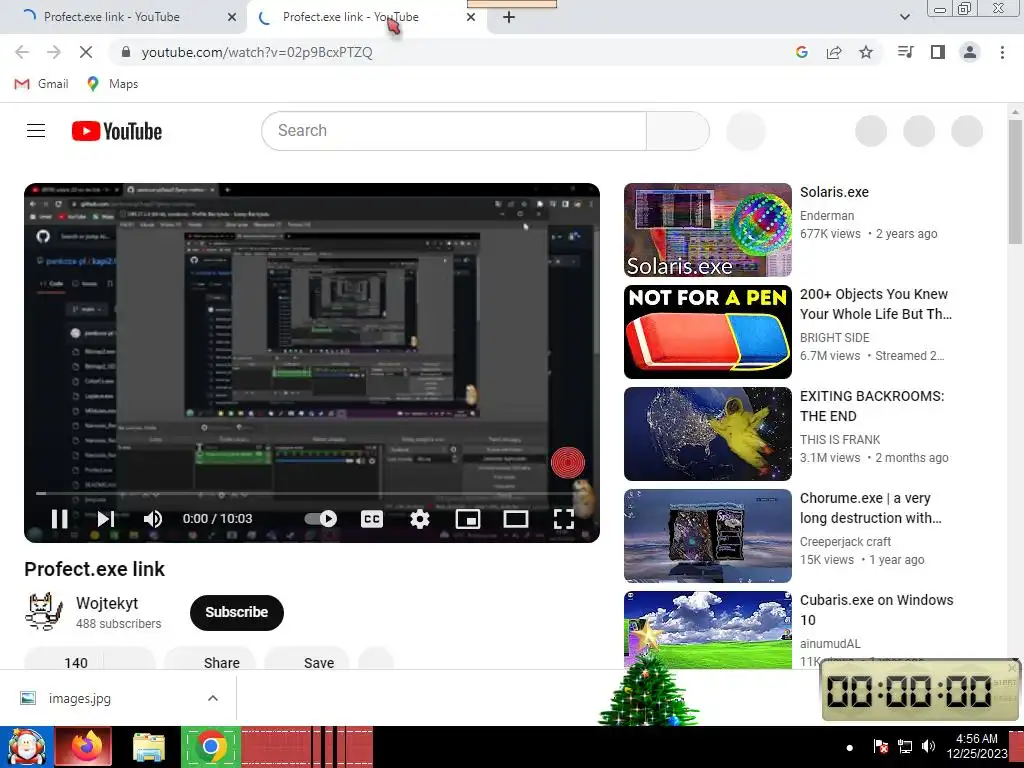The image size is (1024, 768).
Task: Subscribe to the Wojtekyt channel
Action: click(x=236, y=613)
